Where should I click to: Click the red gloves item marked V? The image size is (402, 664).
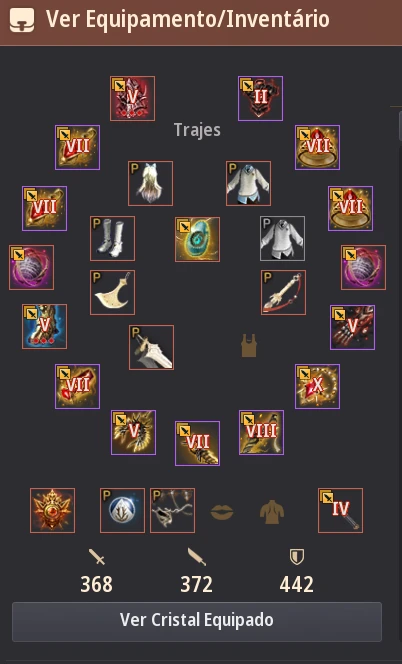click(x=352, y=327)
